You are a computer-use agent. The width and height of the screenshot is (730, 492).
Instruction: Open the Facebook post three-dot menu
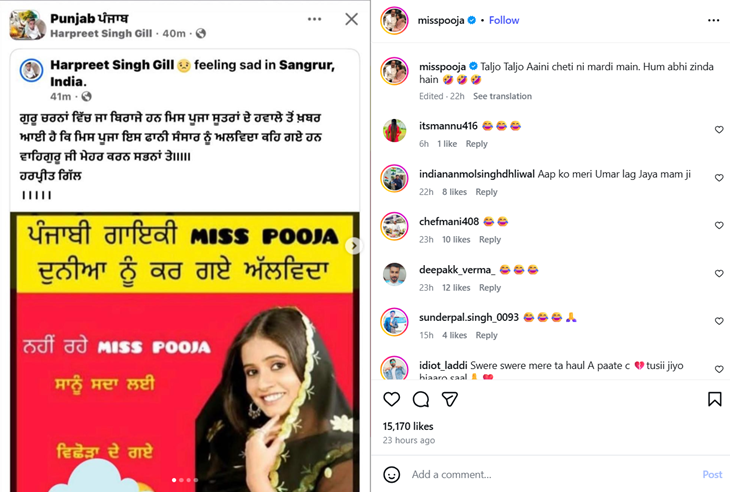pyautogui.click(x=315, y=19)
